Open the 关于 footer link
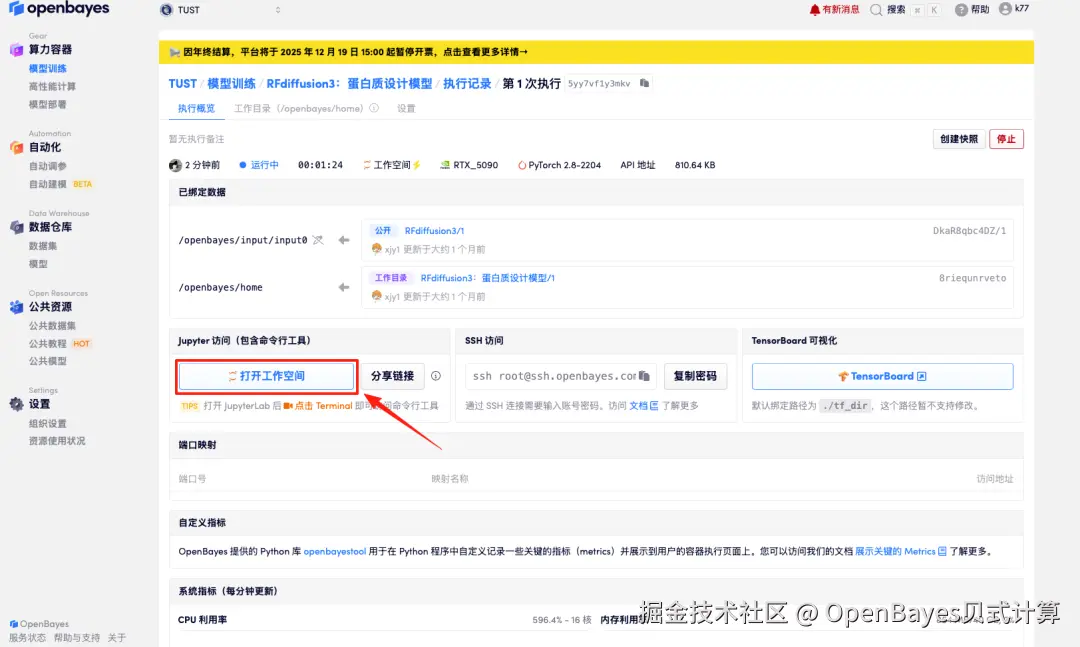Screen dimensions: 1080x647 click(x=116, y=638)
